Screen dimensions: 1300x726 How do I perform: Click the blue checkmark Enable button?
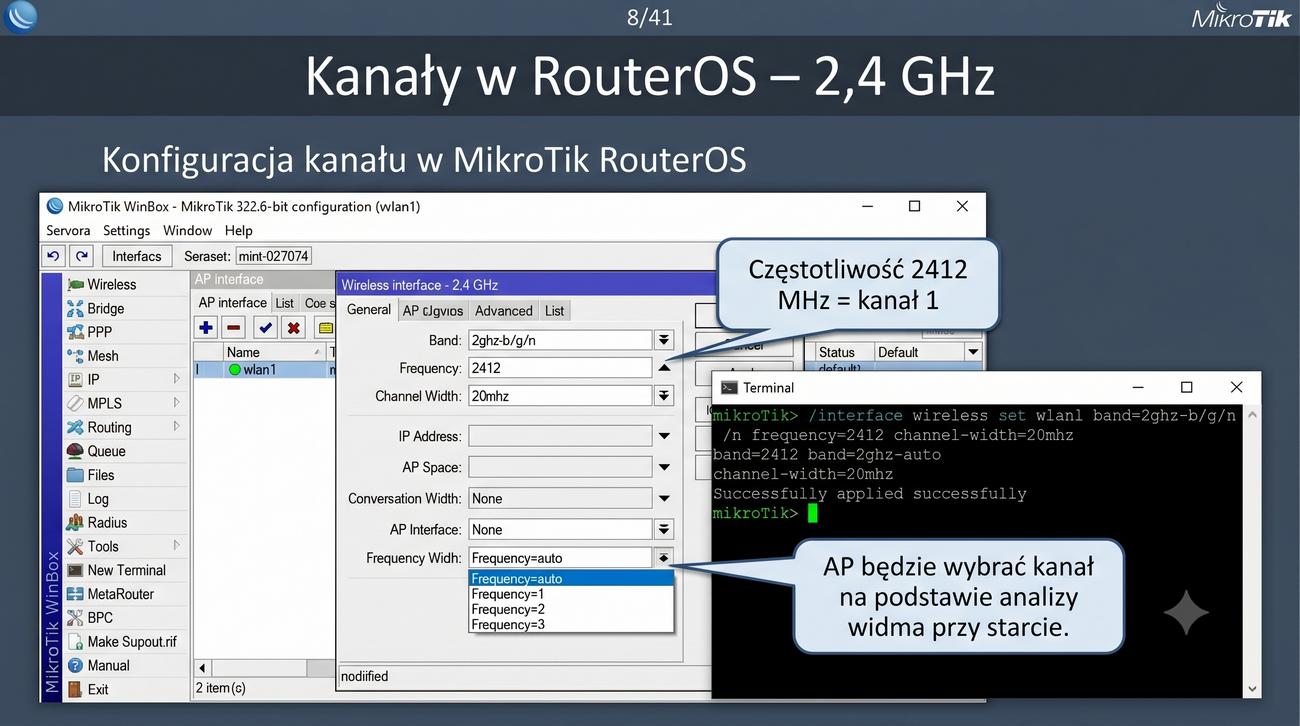click(265, 327)
